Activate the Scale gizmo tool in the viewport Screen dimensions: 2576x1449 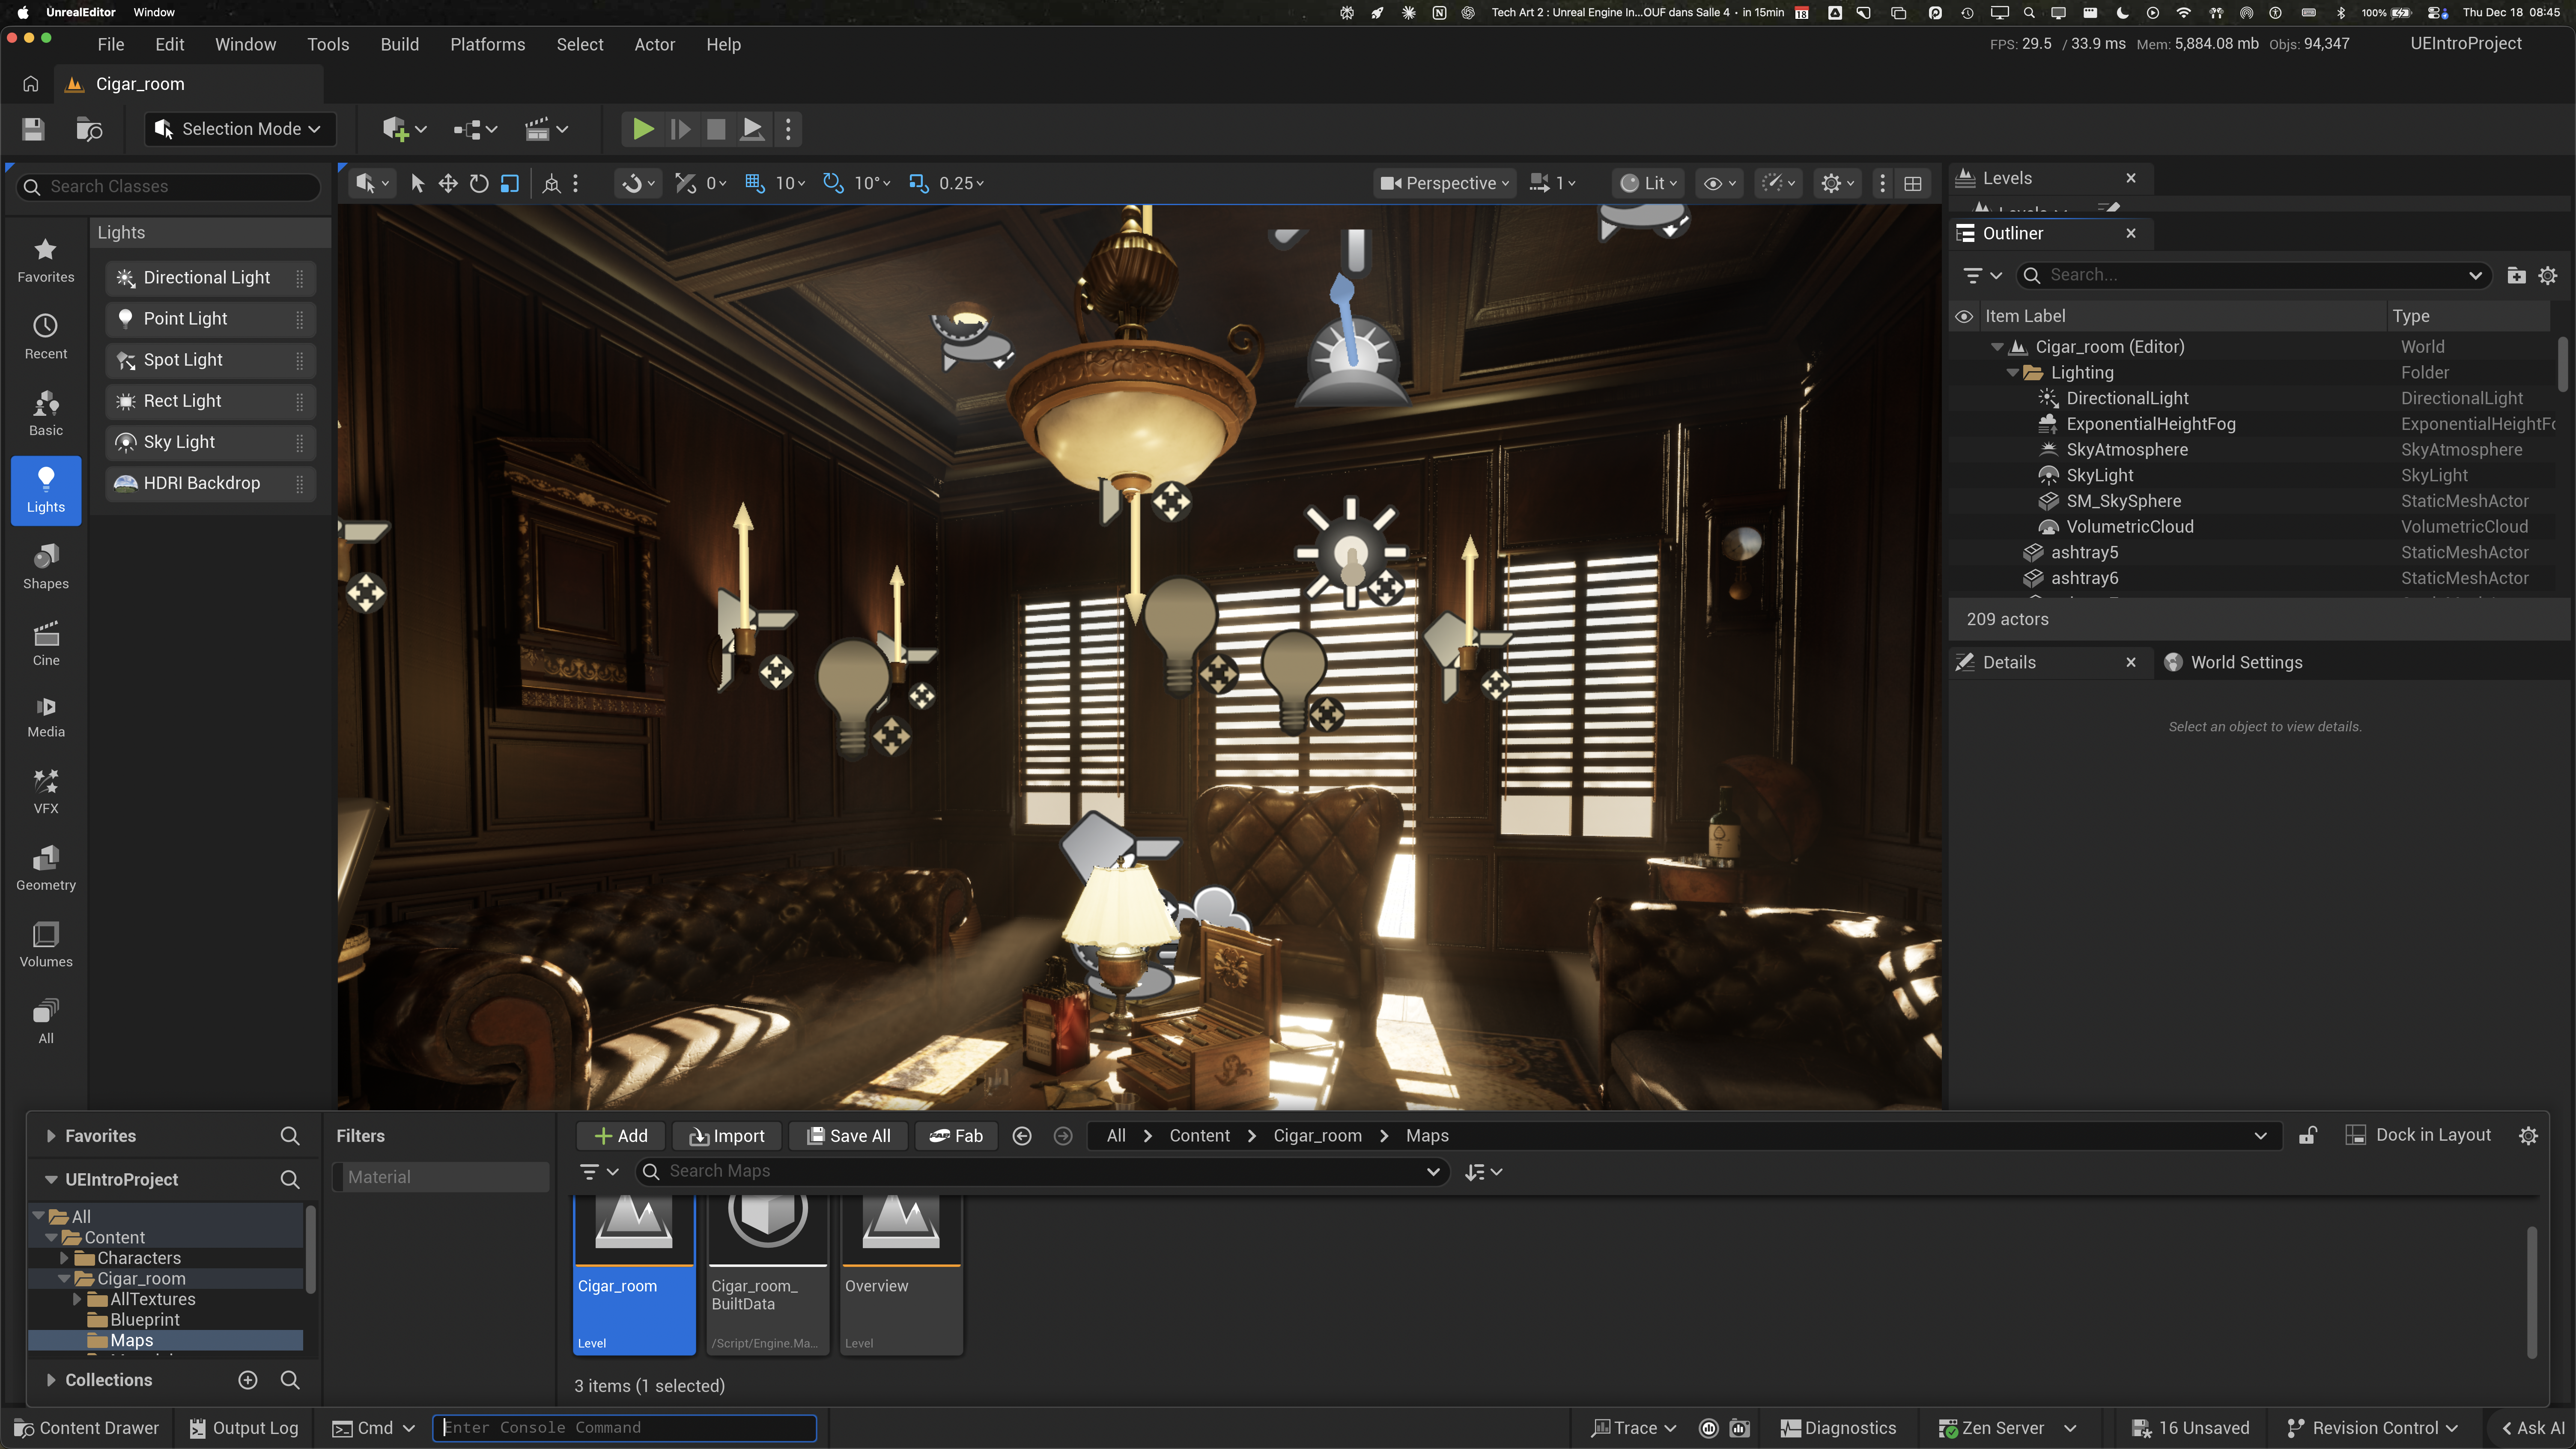(x=510, y=183)
